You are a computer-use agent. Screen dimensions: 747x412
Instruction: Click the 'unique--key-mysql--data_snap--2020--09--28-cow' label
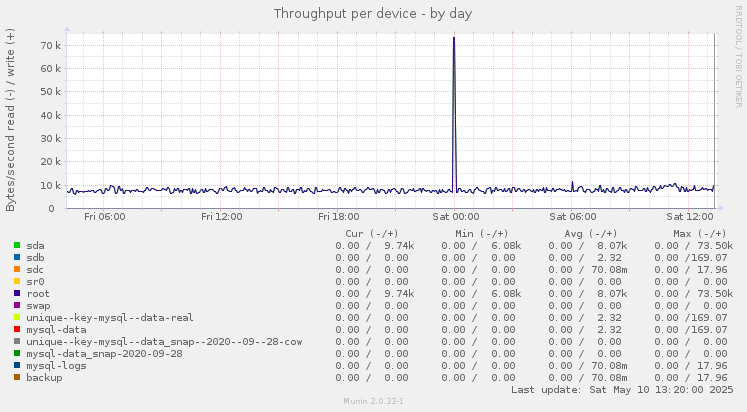164,342
